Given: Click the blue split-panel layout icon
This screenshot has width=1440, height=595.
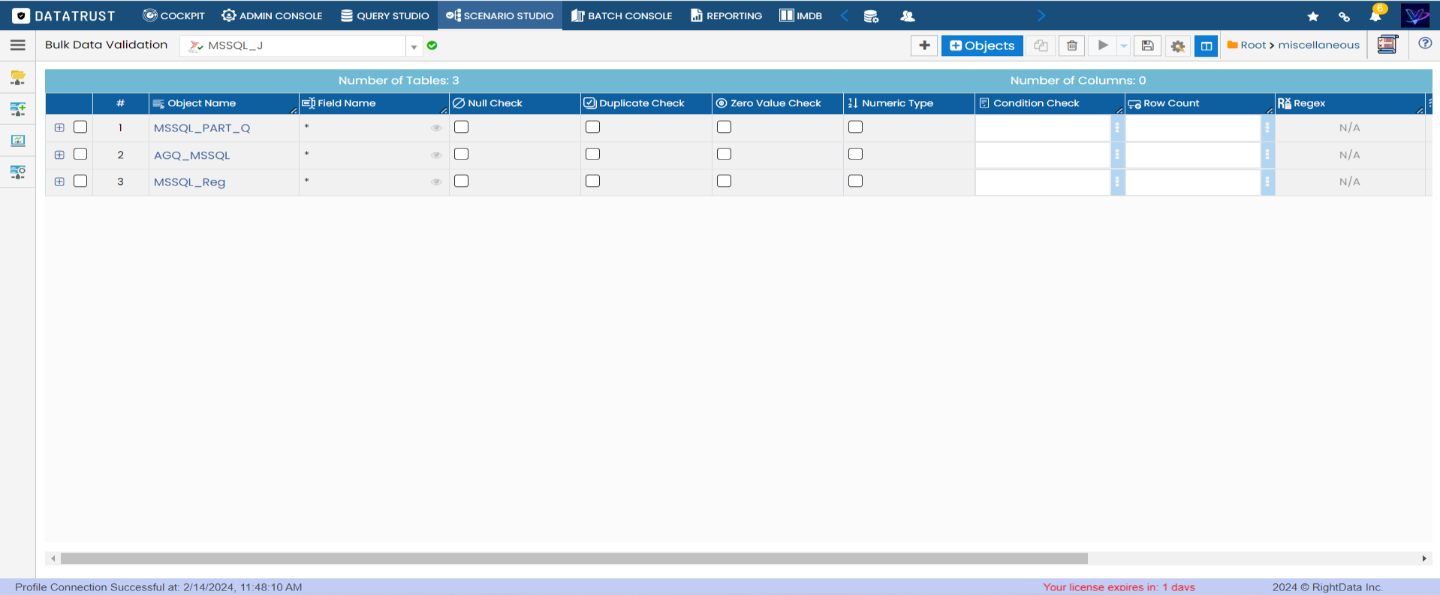Looking at the screenshot, I should pos(1206,46).
